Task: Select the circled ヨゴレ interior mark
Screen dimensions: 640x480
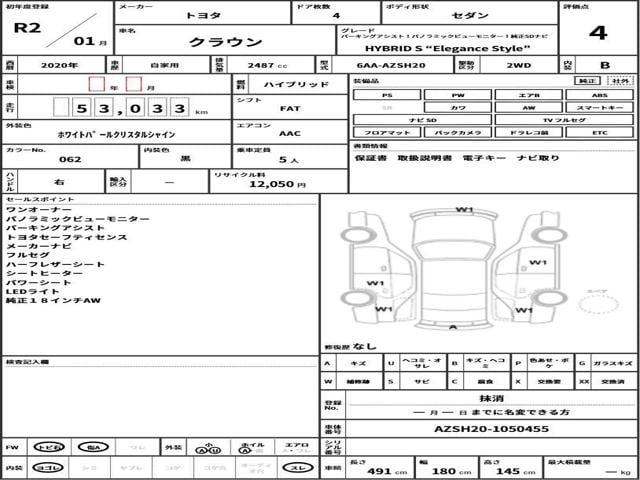Action: 48,468
